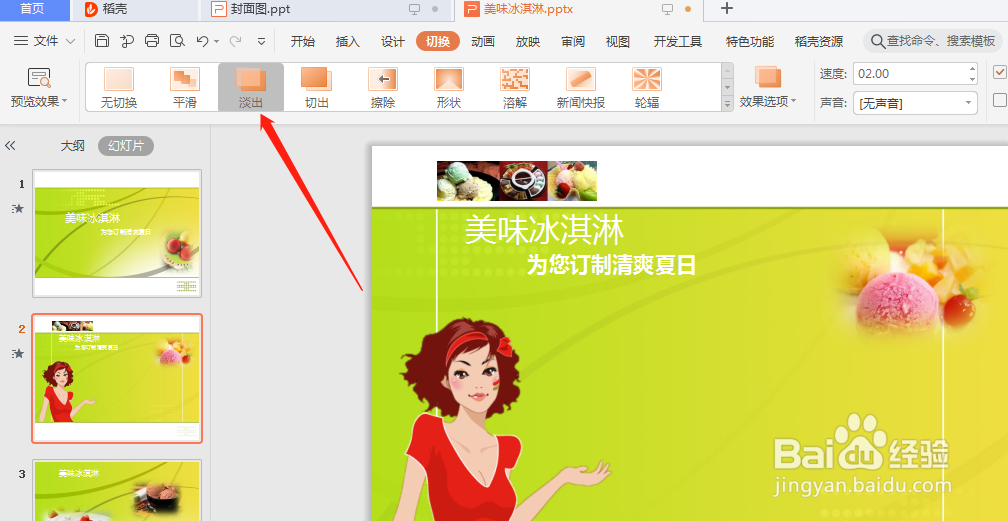The image size is (1008, 521).
Task: Expand the transition gallery more button
Action: tap(728, 103)
